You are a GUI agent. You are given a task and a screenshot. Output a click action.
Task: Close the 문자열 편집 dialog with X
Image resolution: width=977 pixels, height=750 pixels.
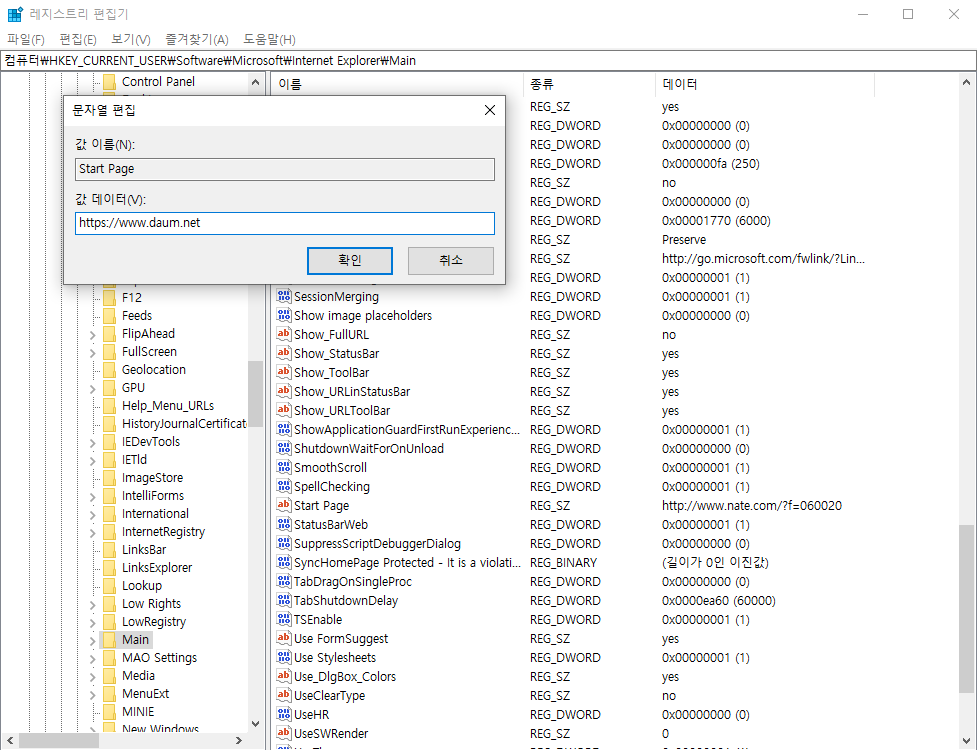point(489,110)
